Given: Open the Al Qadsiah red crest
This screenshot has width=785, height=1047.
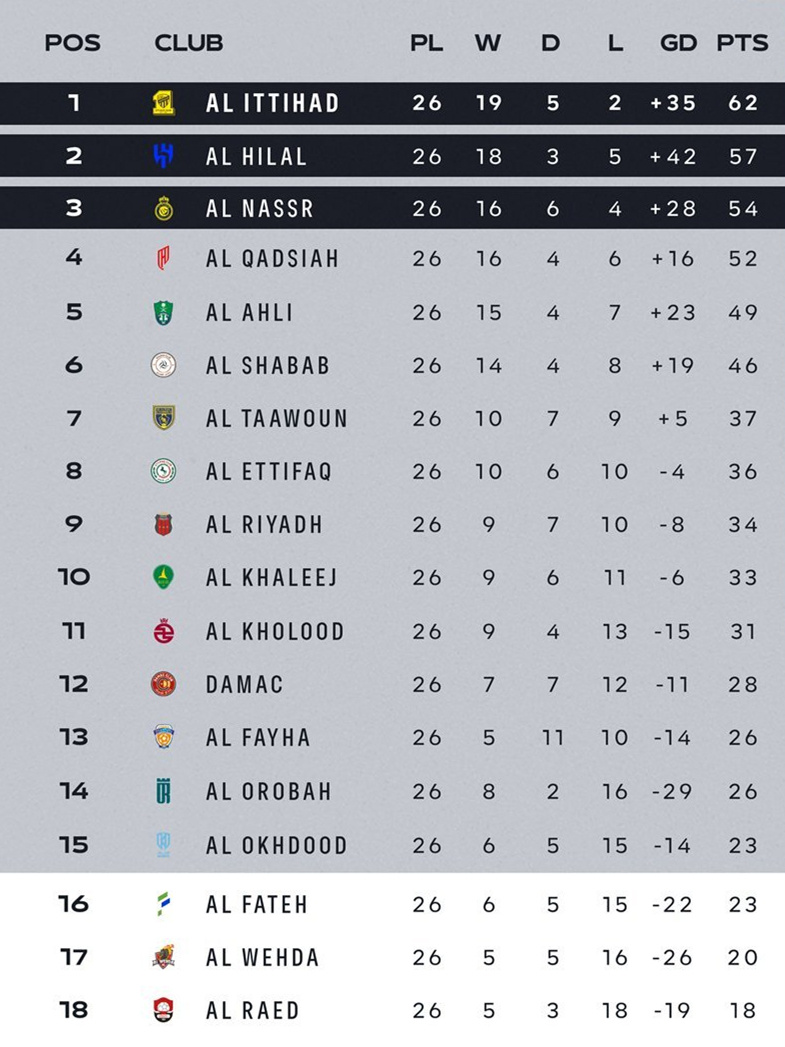Looking at the screenshot, I should pyautogui.click(x=164, y=258).
